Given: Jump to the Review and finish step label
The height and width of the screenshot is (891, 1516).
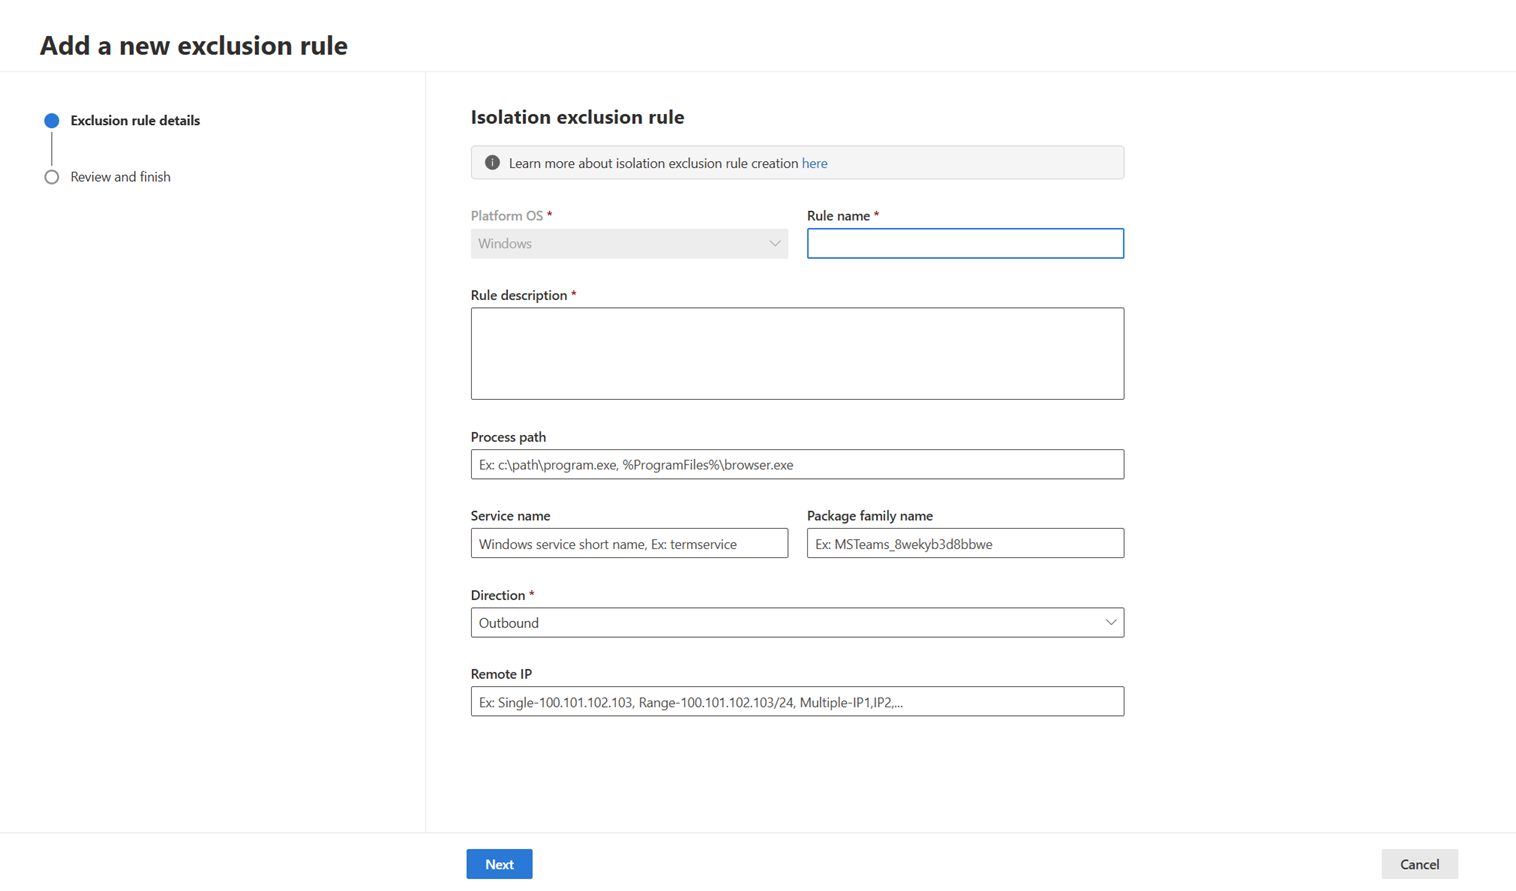Looking at the screenshot, I should coord(120,177).
